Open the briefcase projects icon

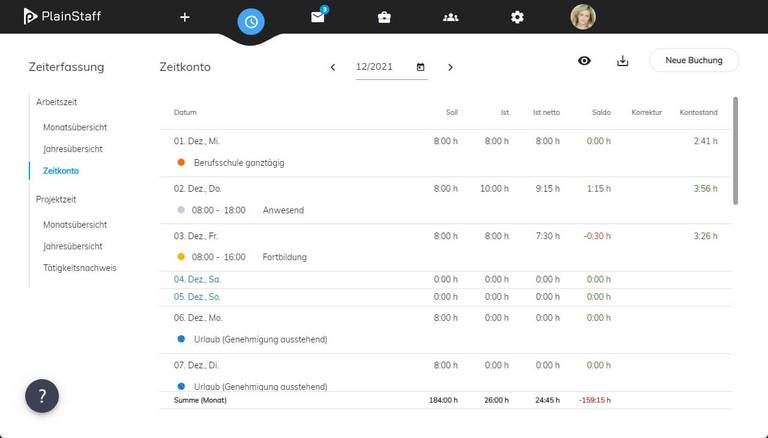384,17
